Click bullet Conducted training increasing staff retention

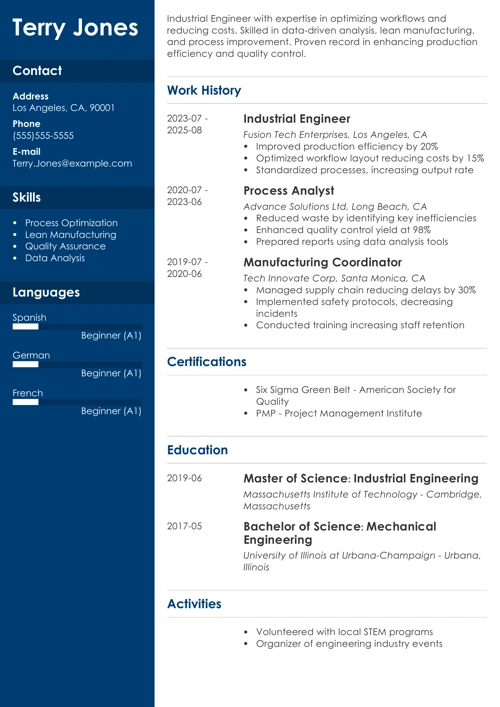[360, 325]
